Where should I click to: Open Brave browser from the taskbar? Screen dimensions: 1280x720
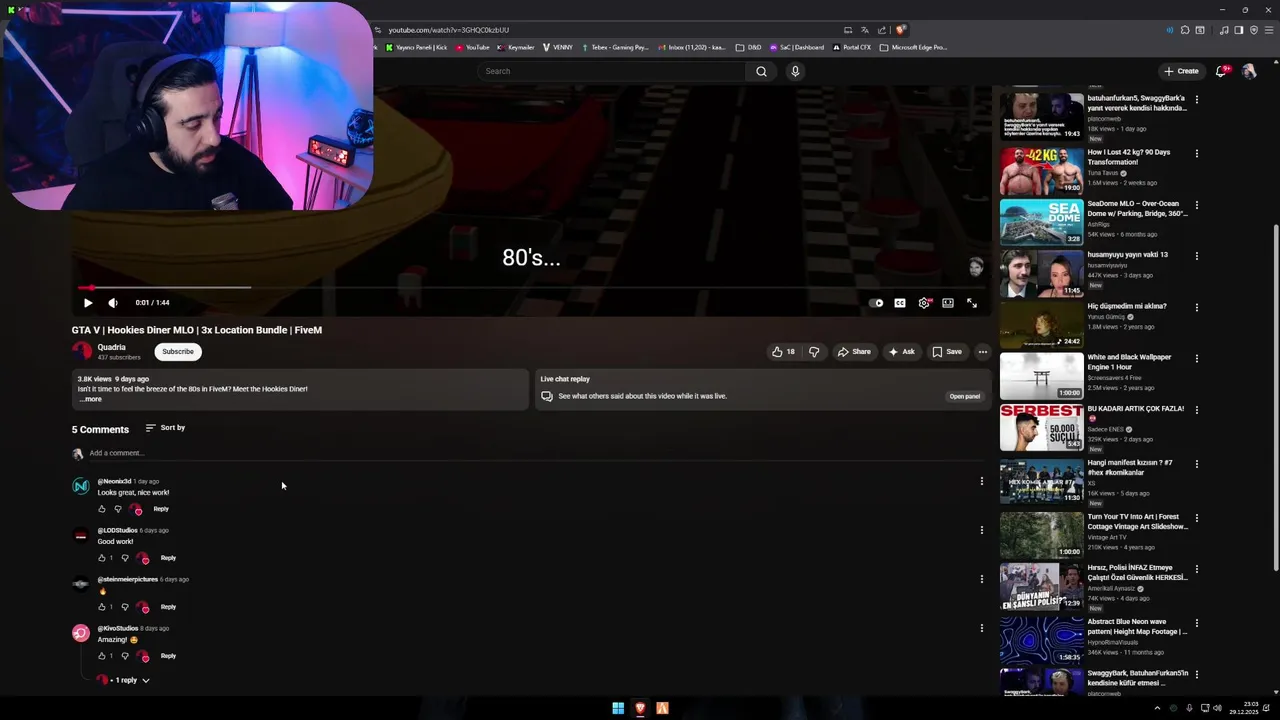click(640, 708)
